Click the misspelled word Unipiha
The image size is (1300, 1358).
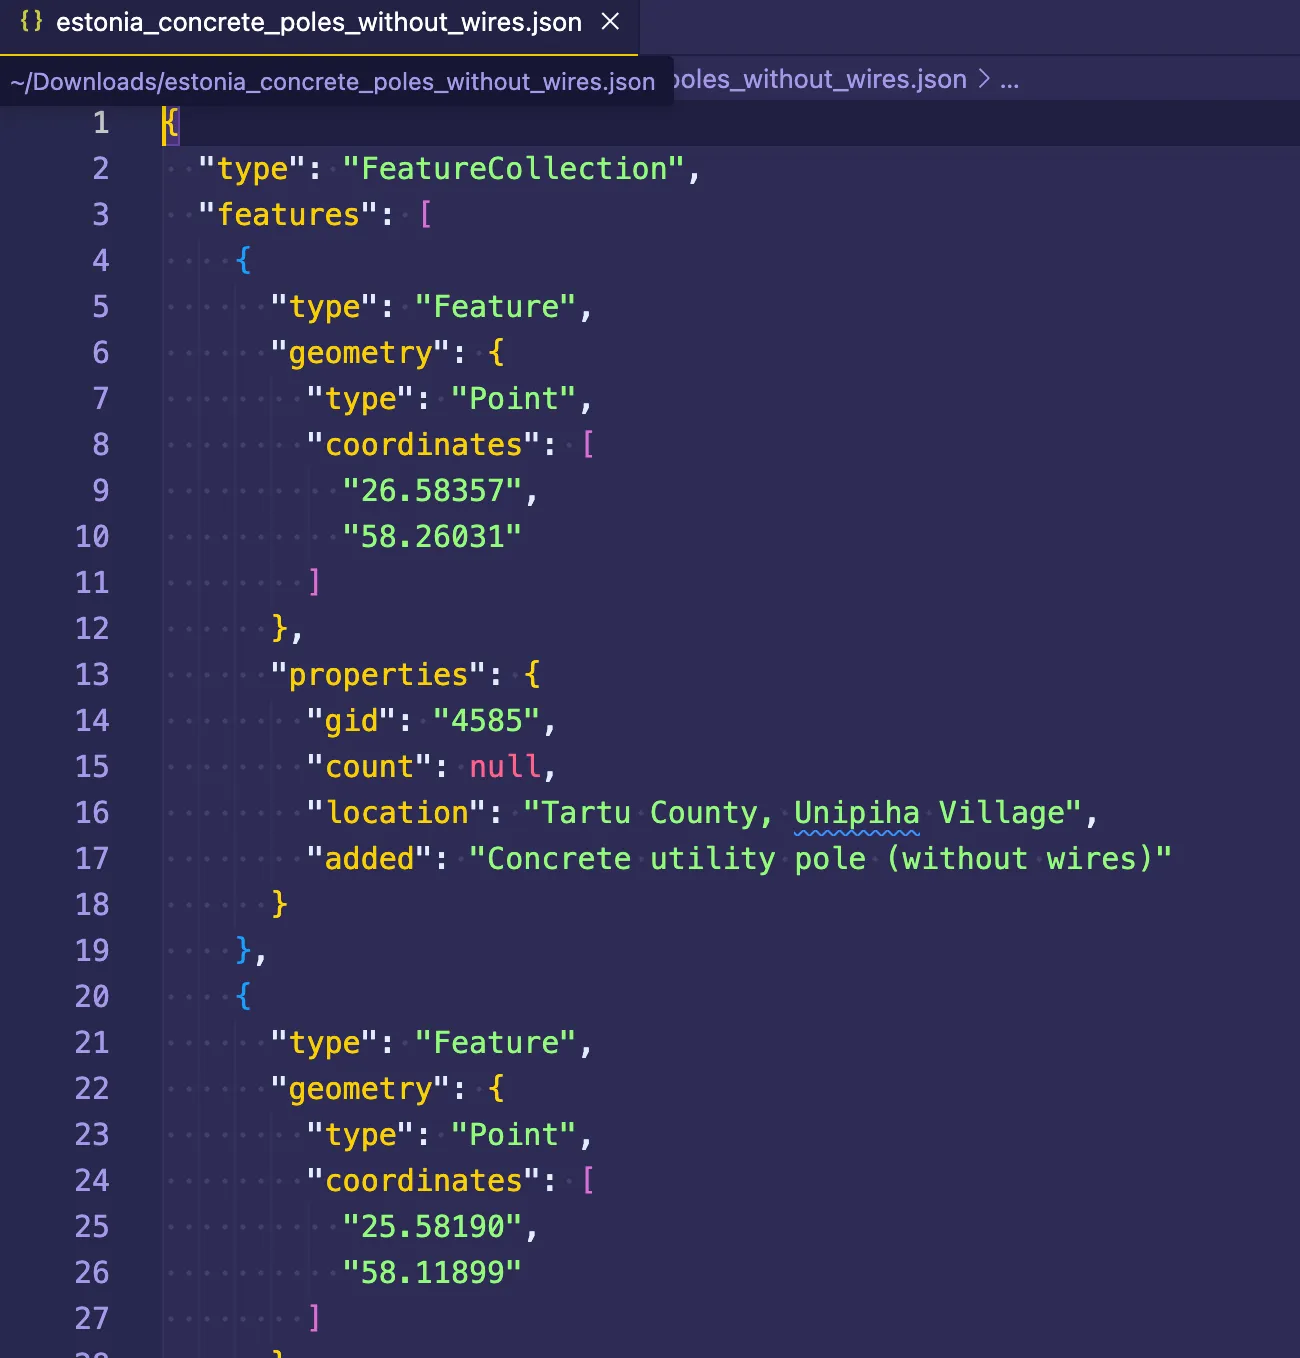click(856, 812)
